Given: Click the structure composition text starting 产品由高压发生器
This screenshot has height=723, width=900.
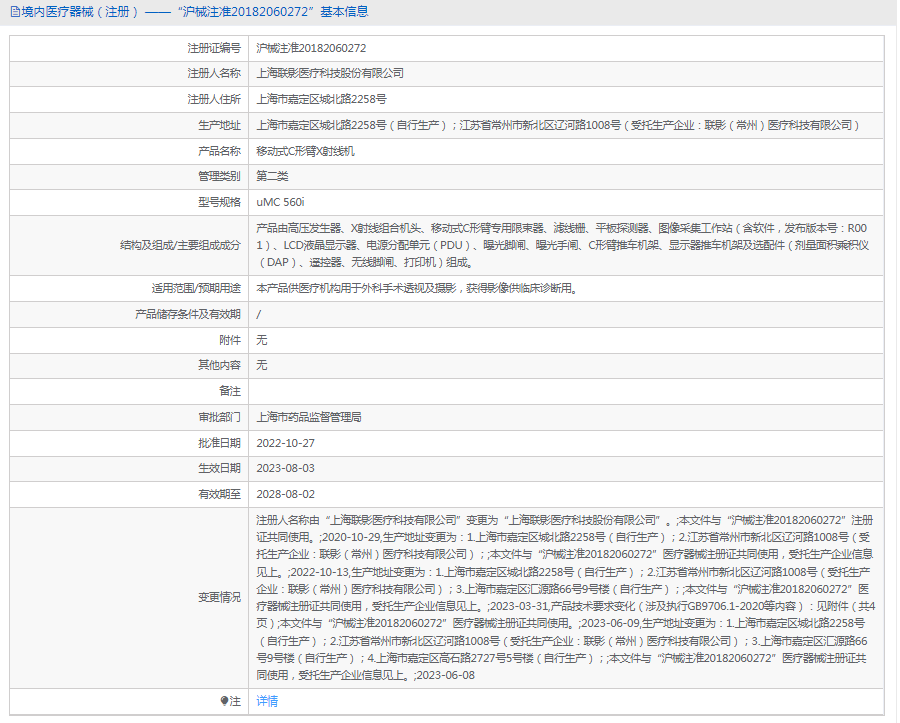Looking at the screenshot, I should pos(562,245).
